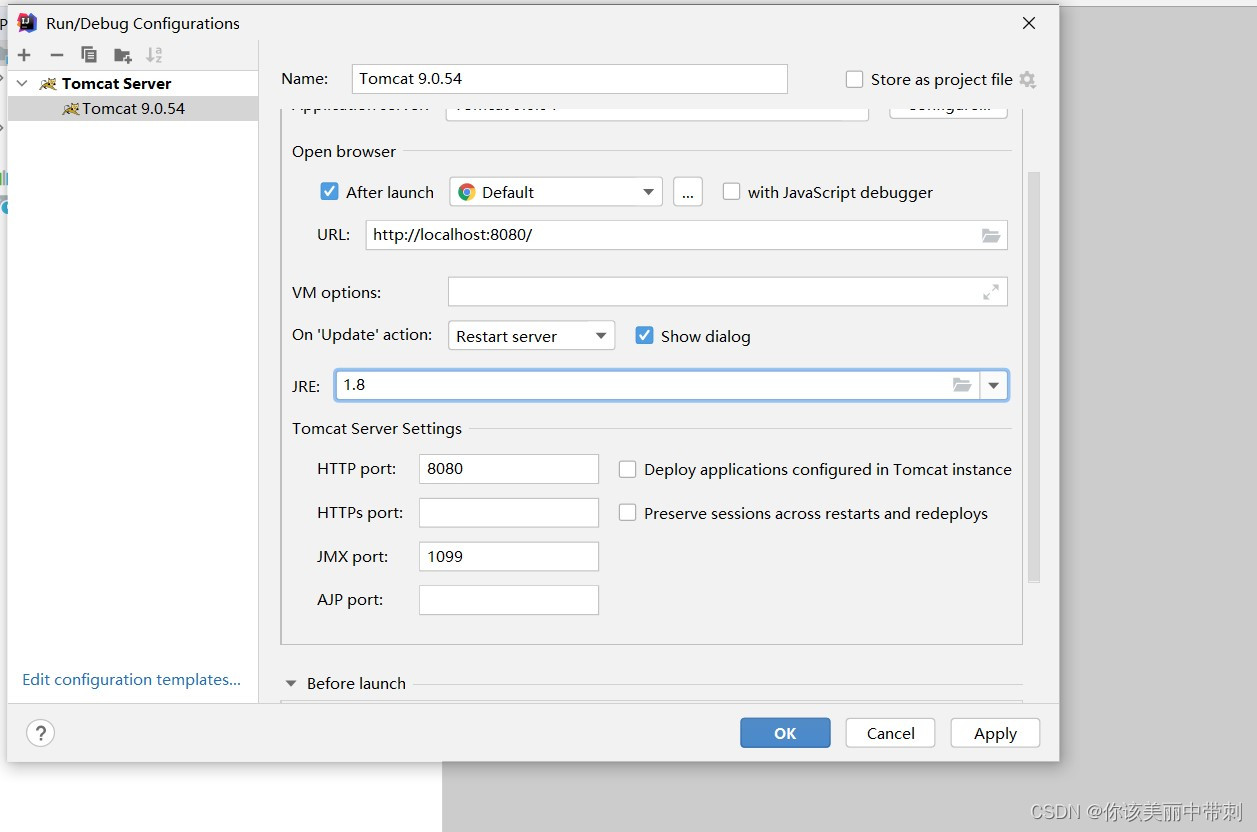Select Tomcat 9.0.54 in configuration tree
Image resolution: width=1257 pixels, height=832 pixels.
[133, 108]
